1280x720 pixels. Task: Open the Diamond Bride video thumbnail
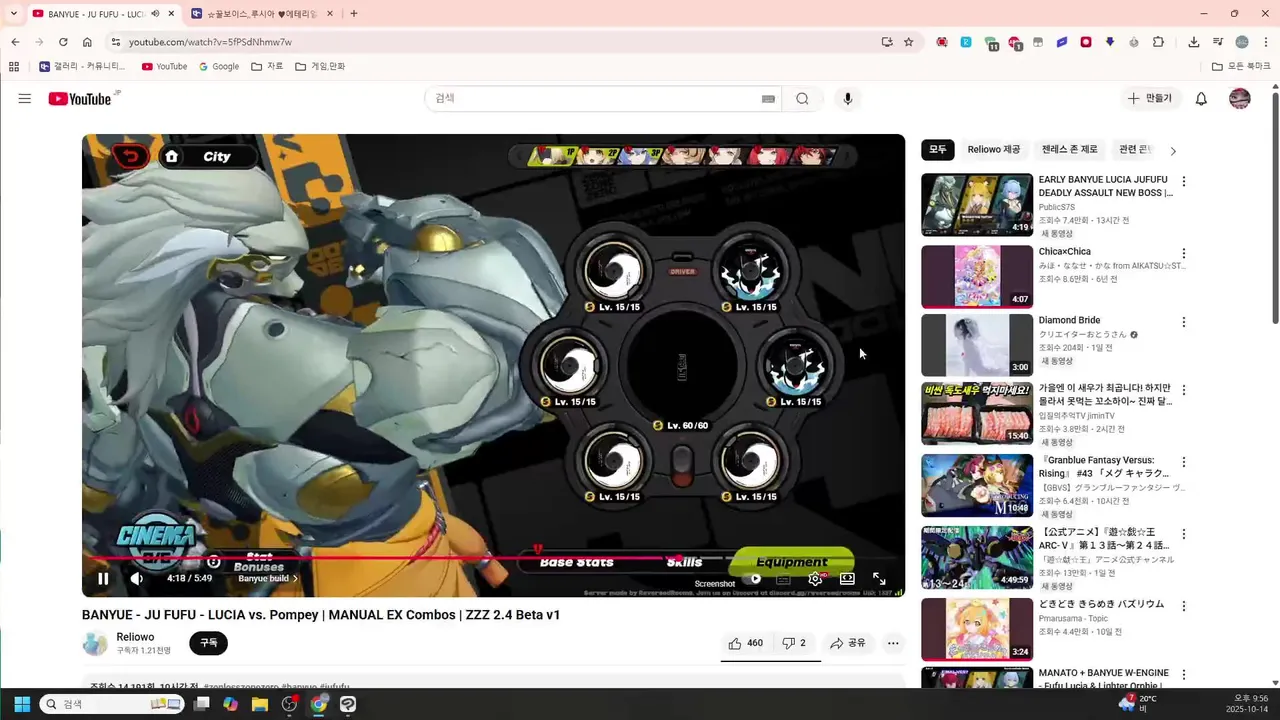click(977, 345)
